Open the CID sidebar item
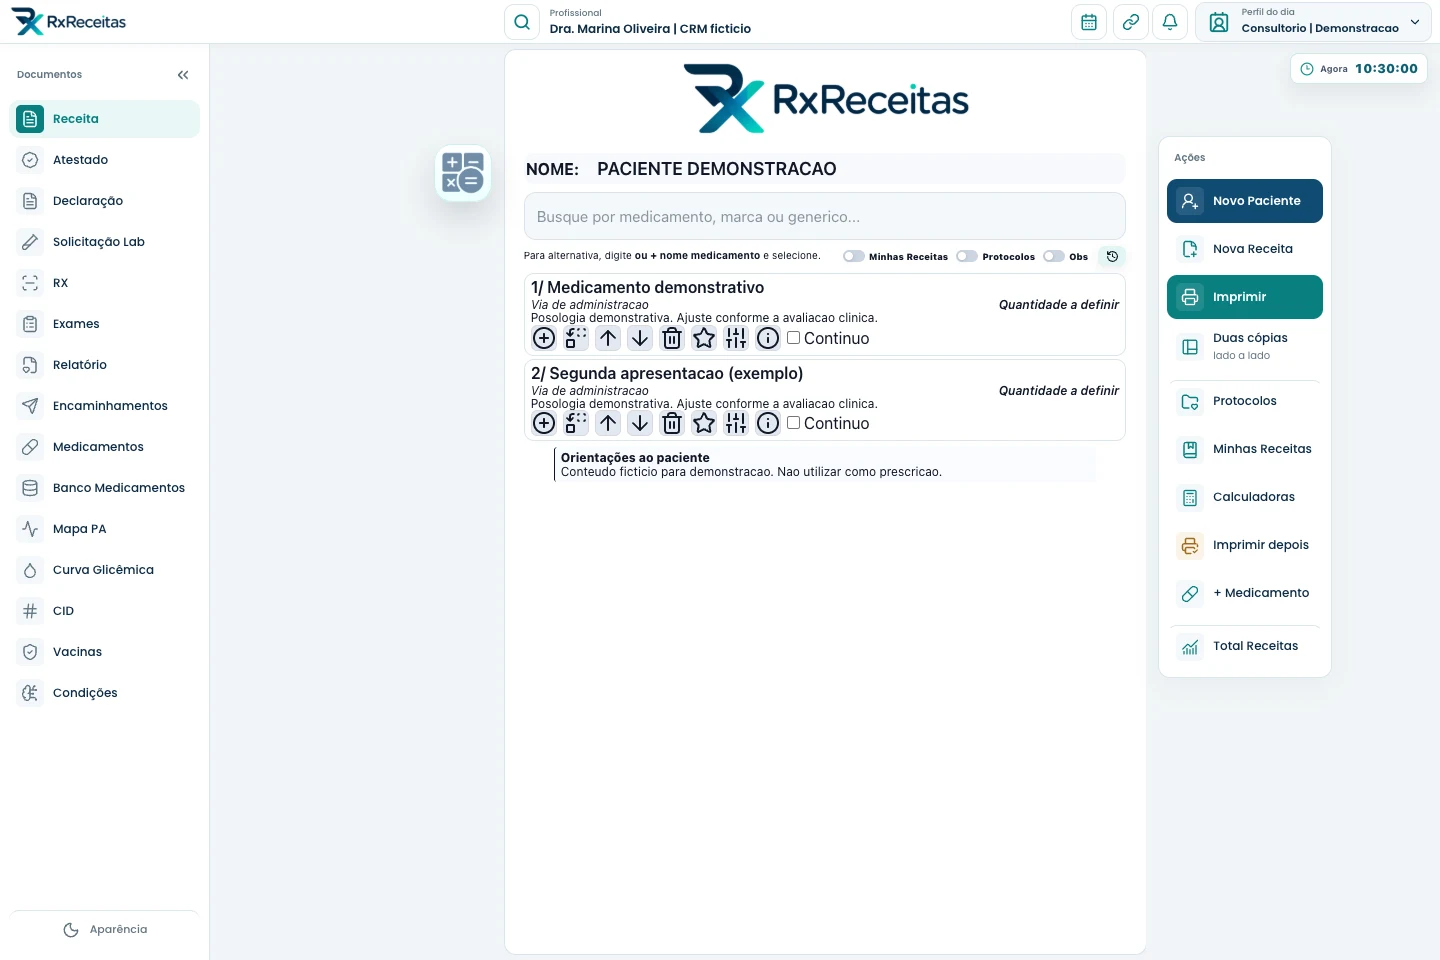The image size is (1440, 960). click(x=104, y=611)
